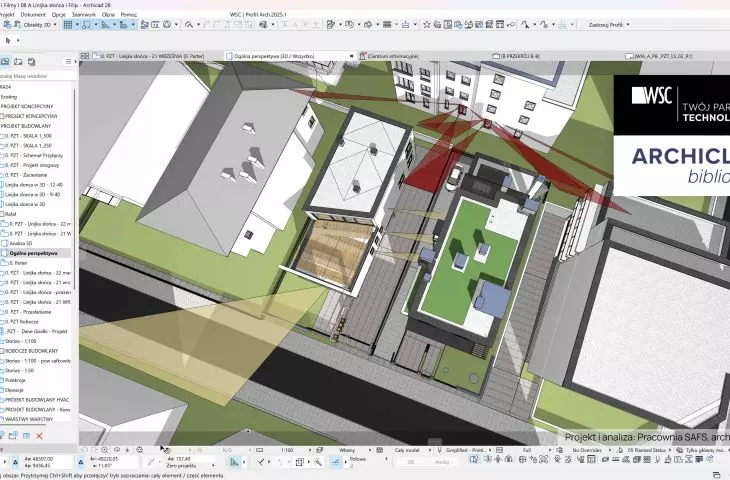Open the Navigator options hamburger menu
The width and height of the screenshot is (730, 480).
coord(68,61)
